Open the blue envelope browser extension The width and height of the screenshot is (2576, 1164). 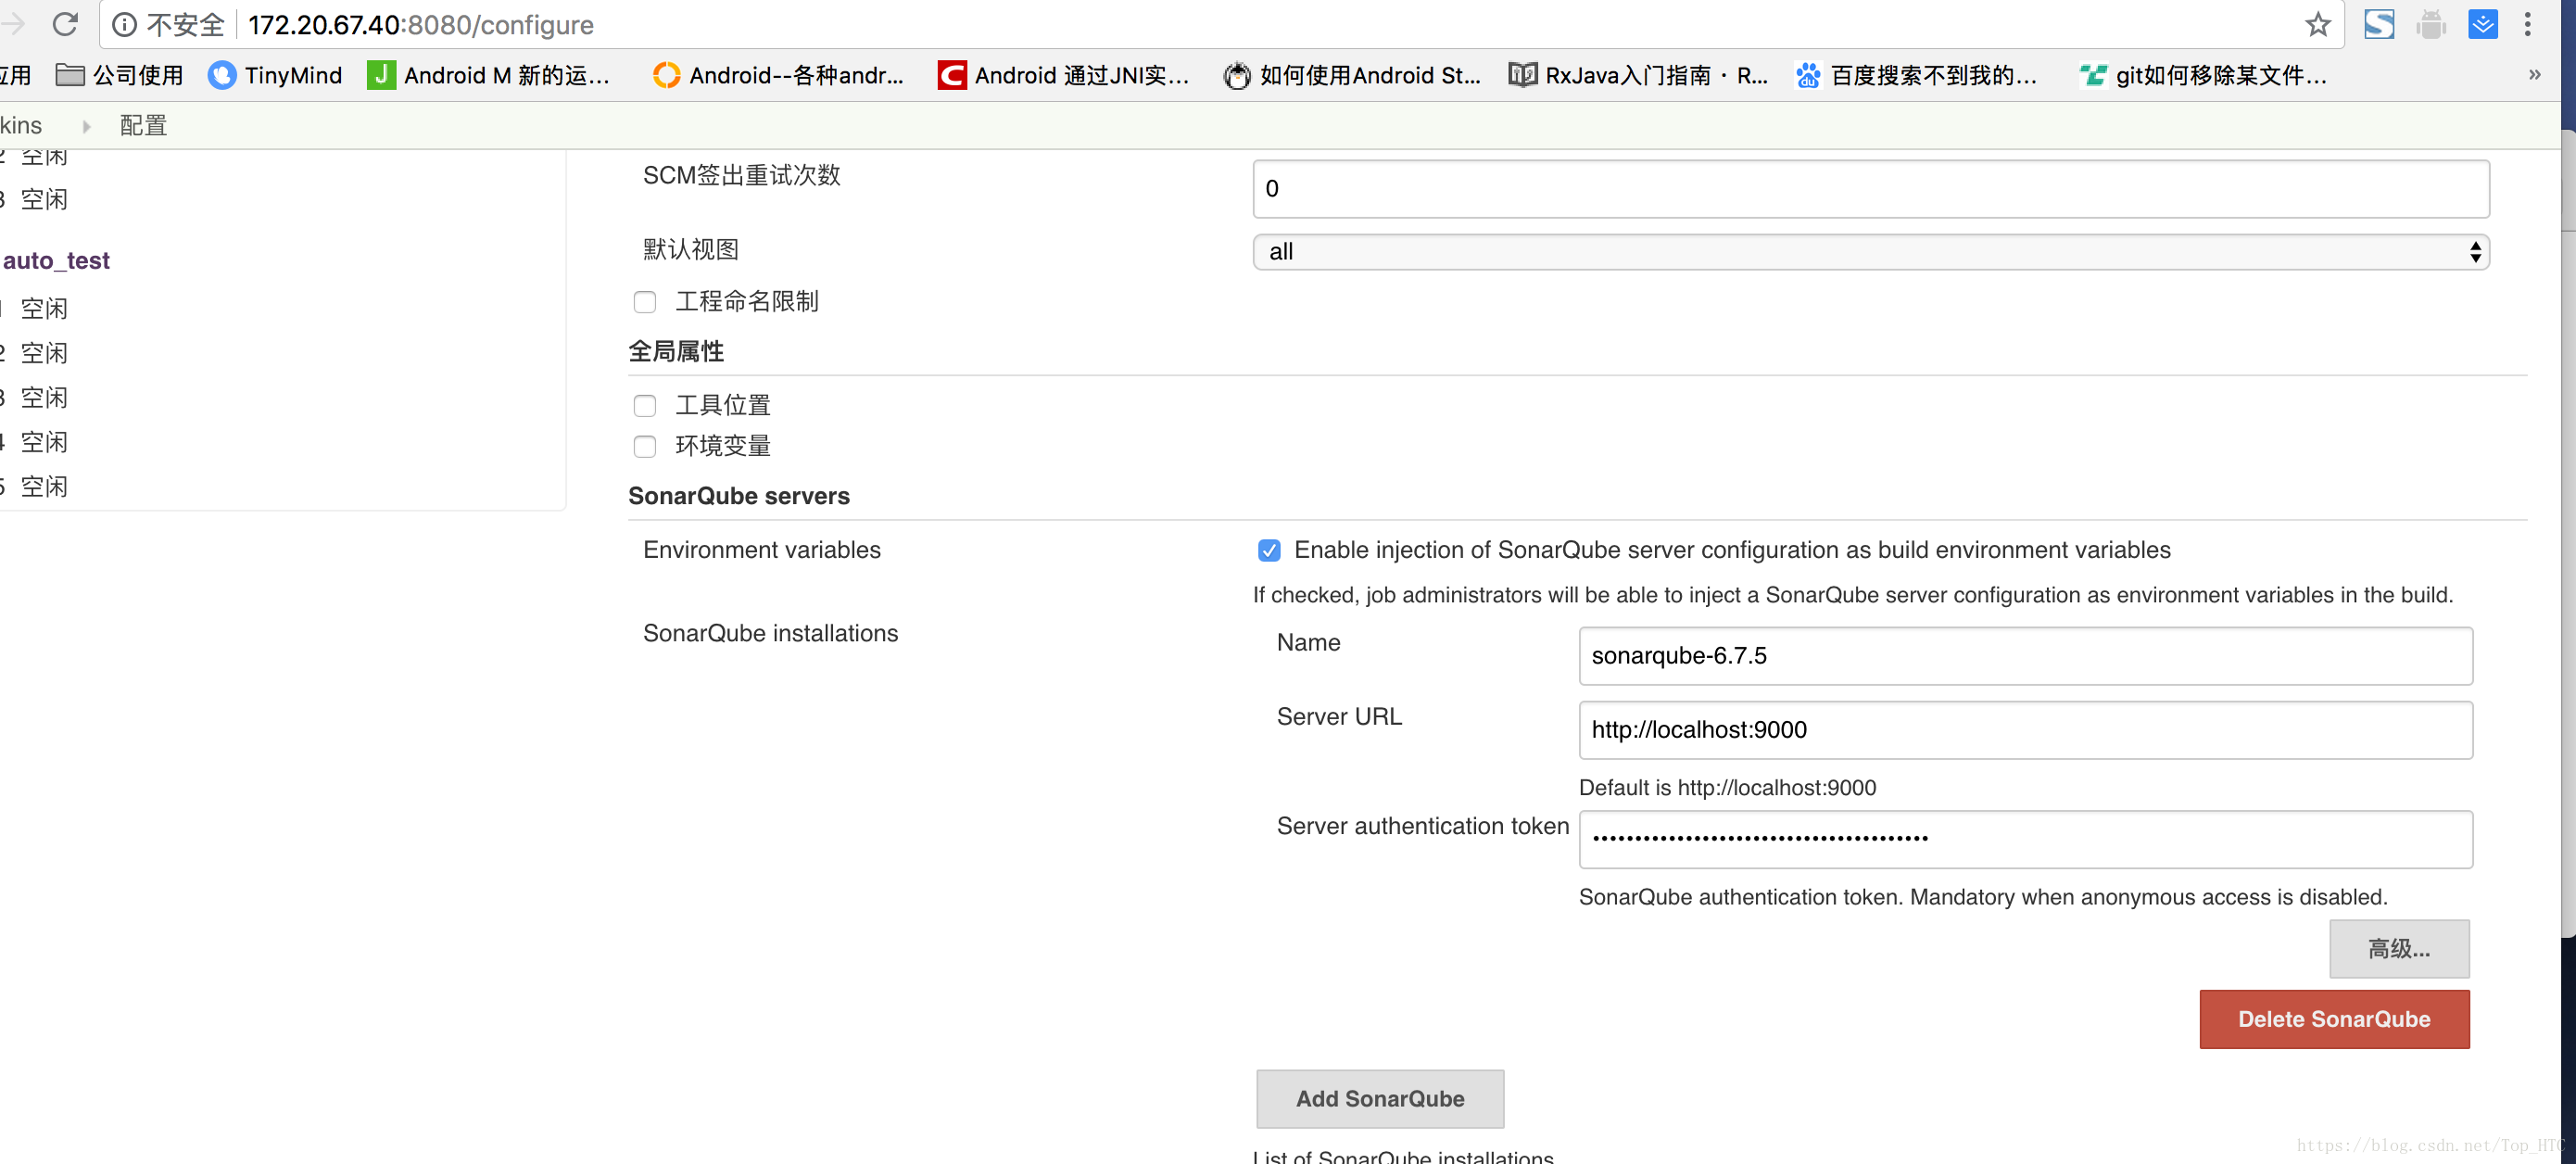click(2483, 24)
